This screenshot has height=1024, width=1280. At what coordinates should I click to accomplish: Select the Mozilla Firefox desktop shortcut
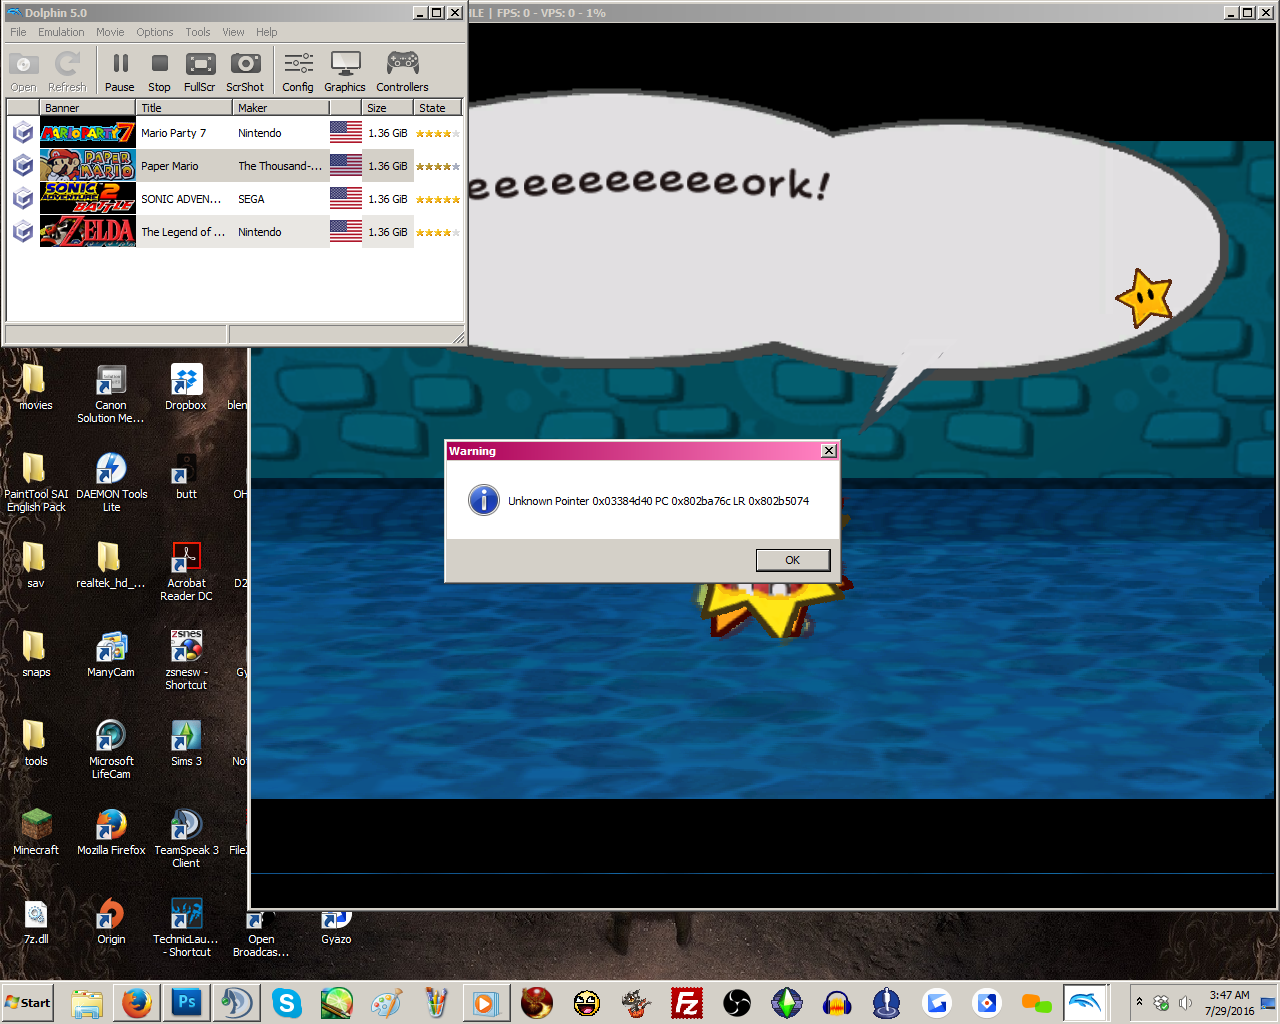pos(111,832)
